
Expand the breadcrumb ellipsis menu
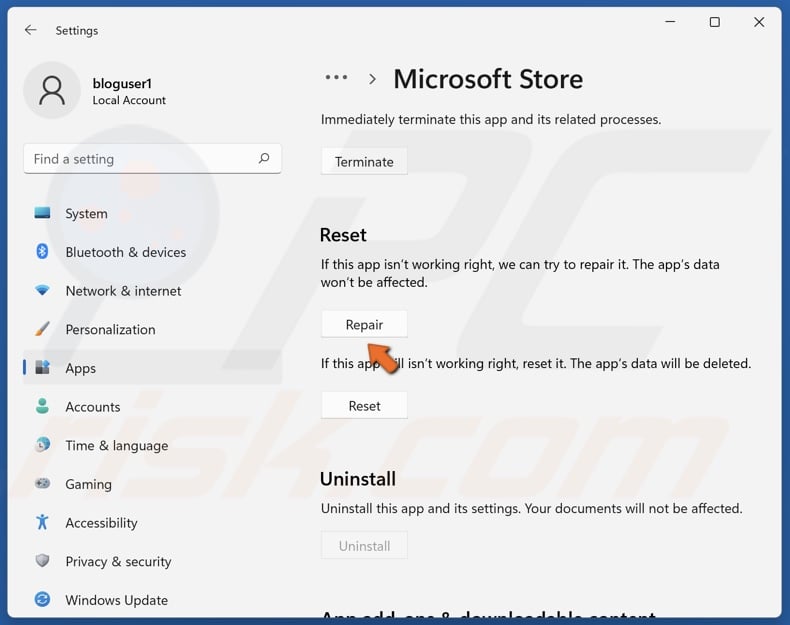[336, 78]
